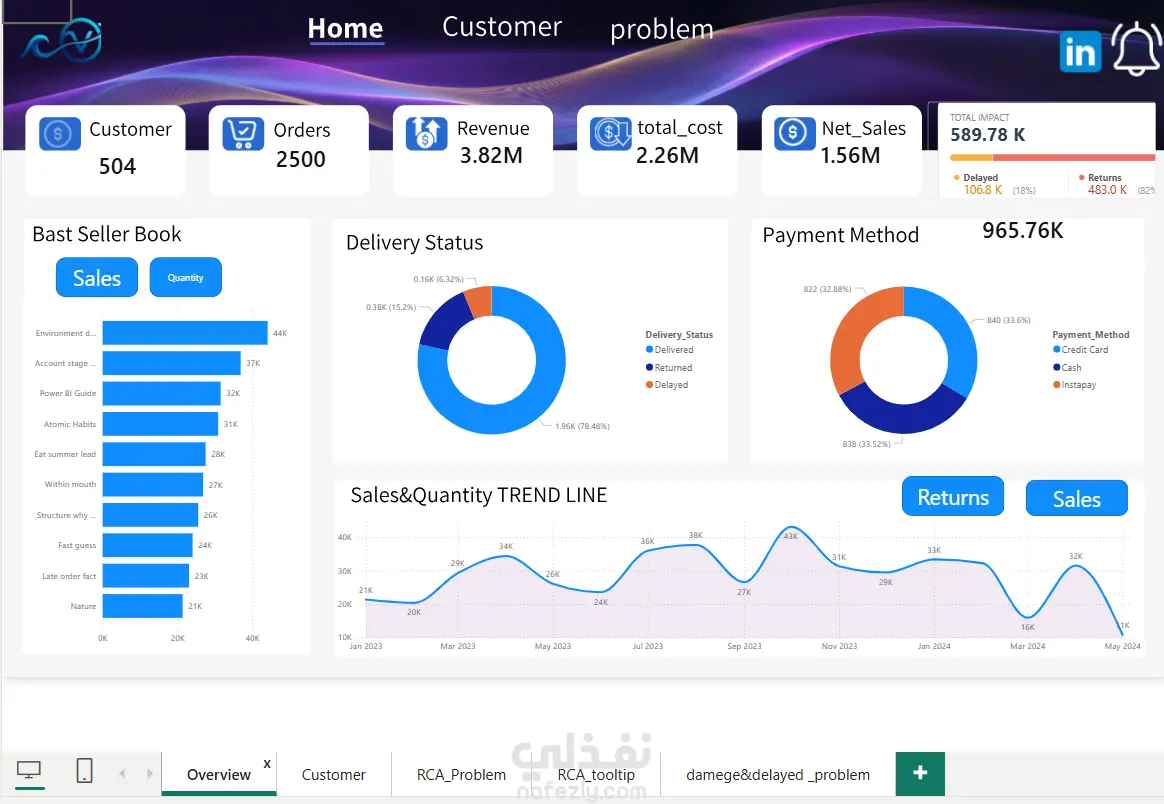Viewport: 1164px width, 804px height.
Task: Click the Returns button on trend line
Action: click(x=953, y=497)
